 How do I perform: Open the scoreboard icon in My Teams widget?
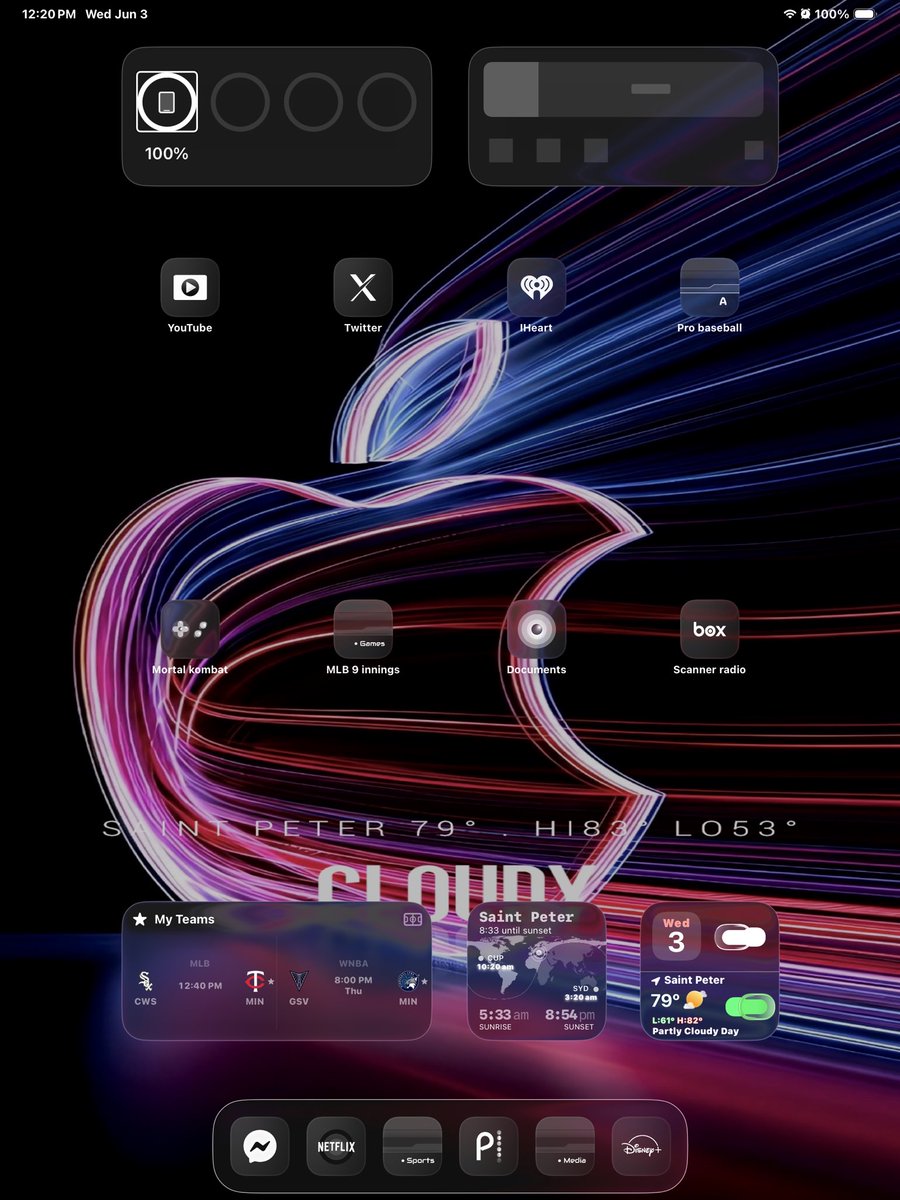click(x=412, y=919)
